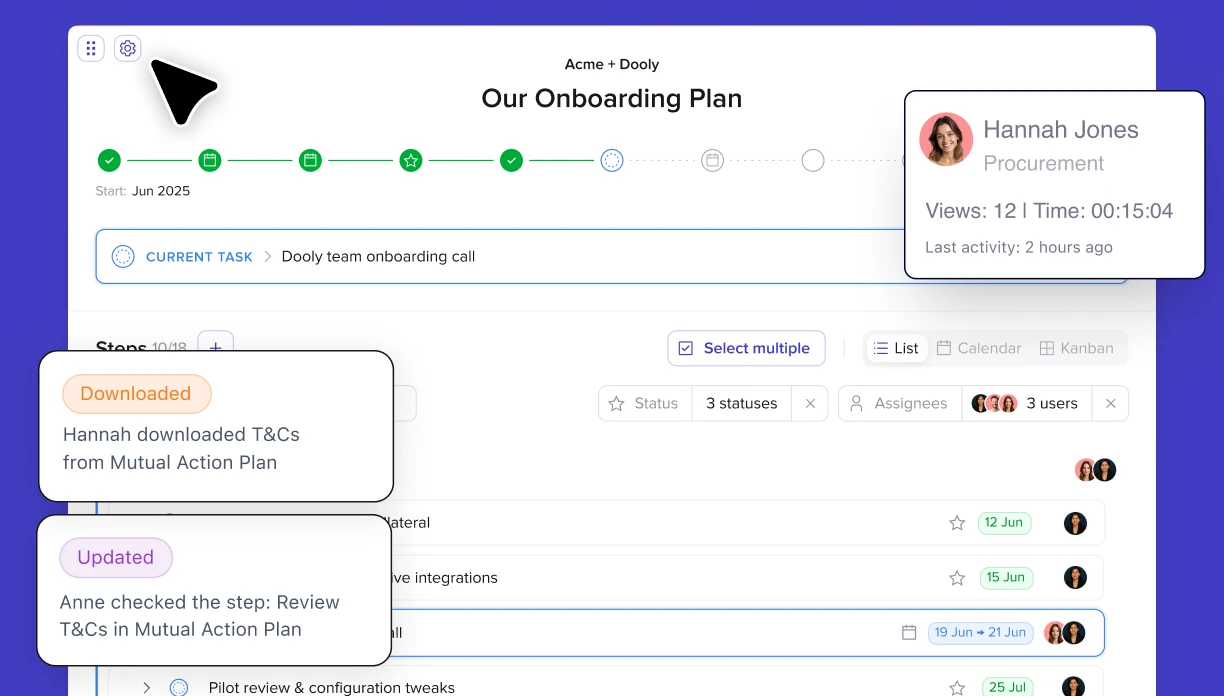Click the start date Jun 2025
This screenshot has width=1224, height=696.
161,191
